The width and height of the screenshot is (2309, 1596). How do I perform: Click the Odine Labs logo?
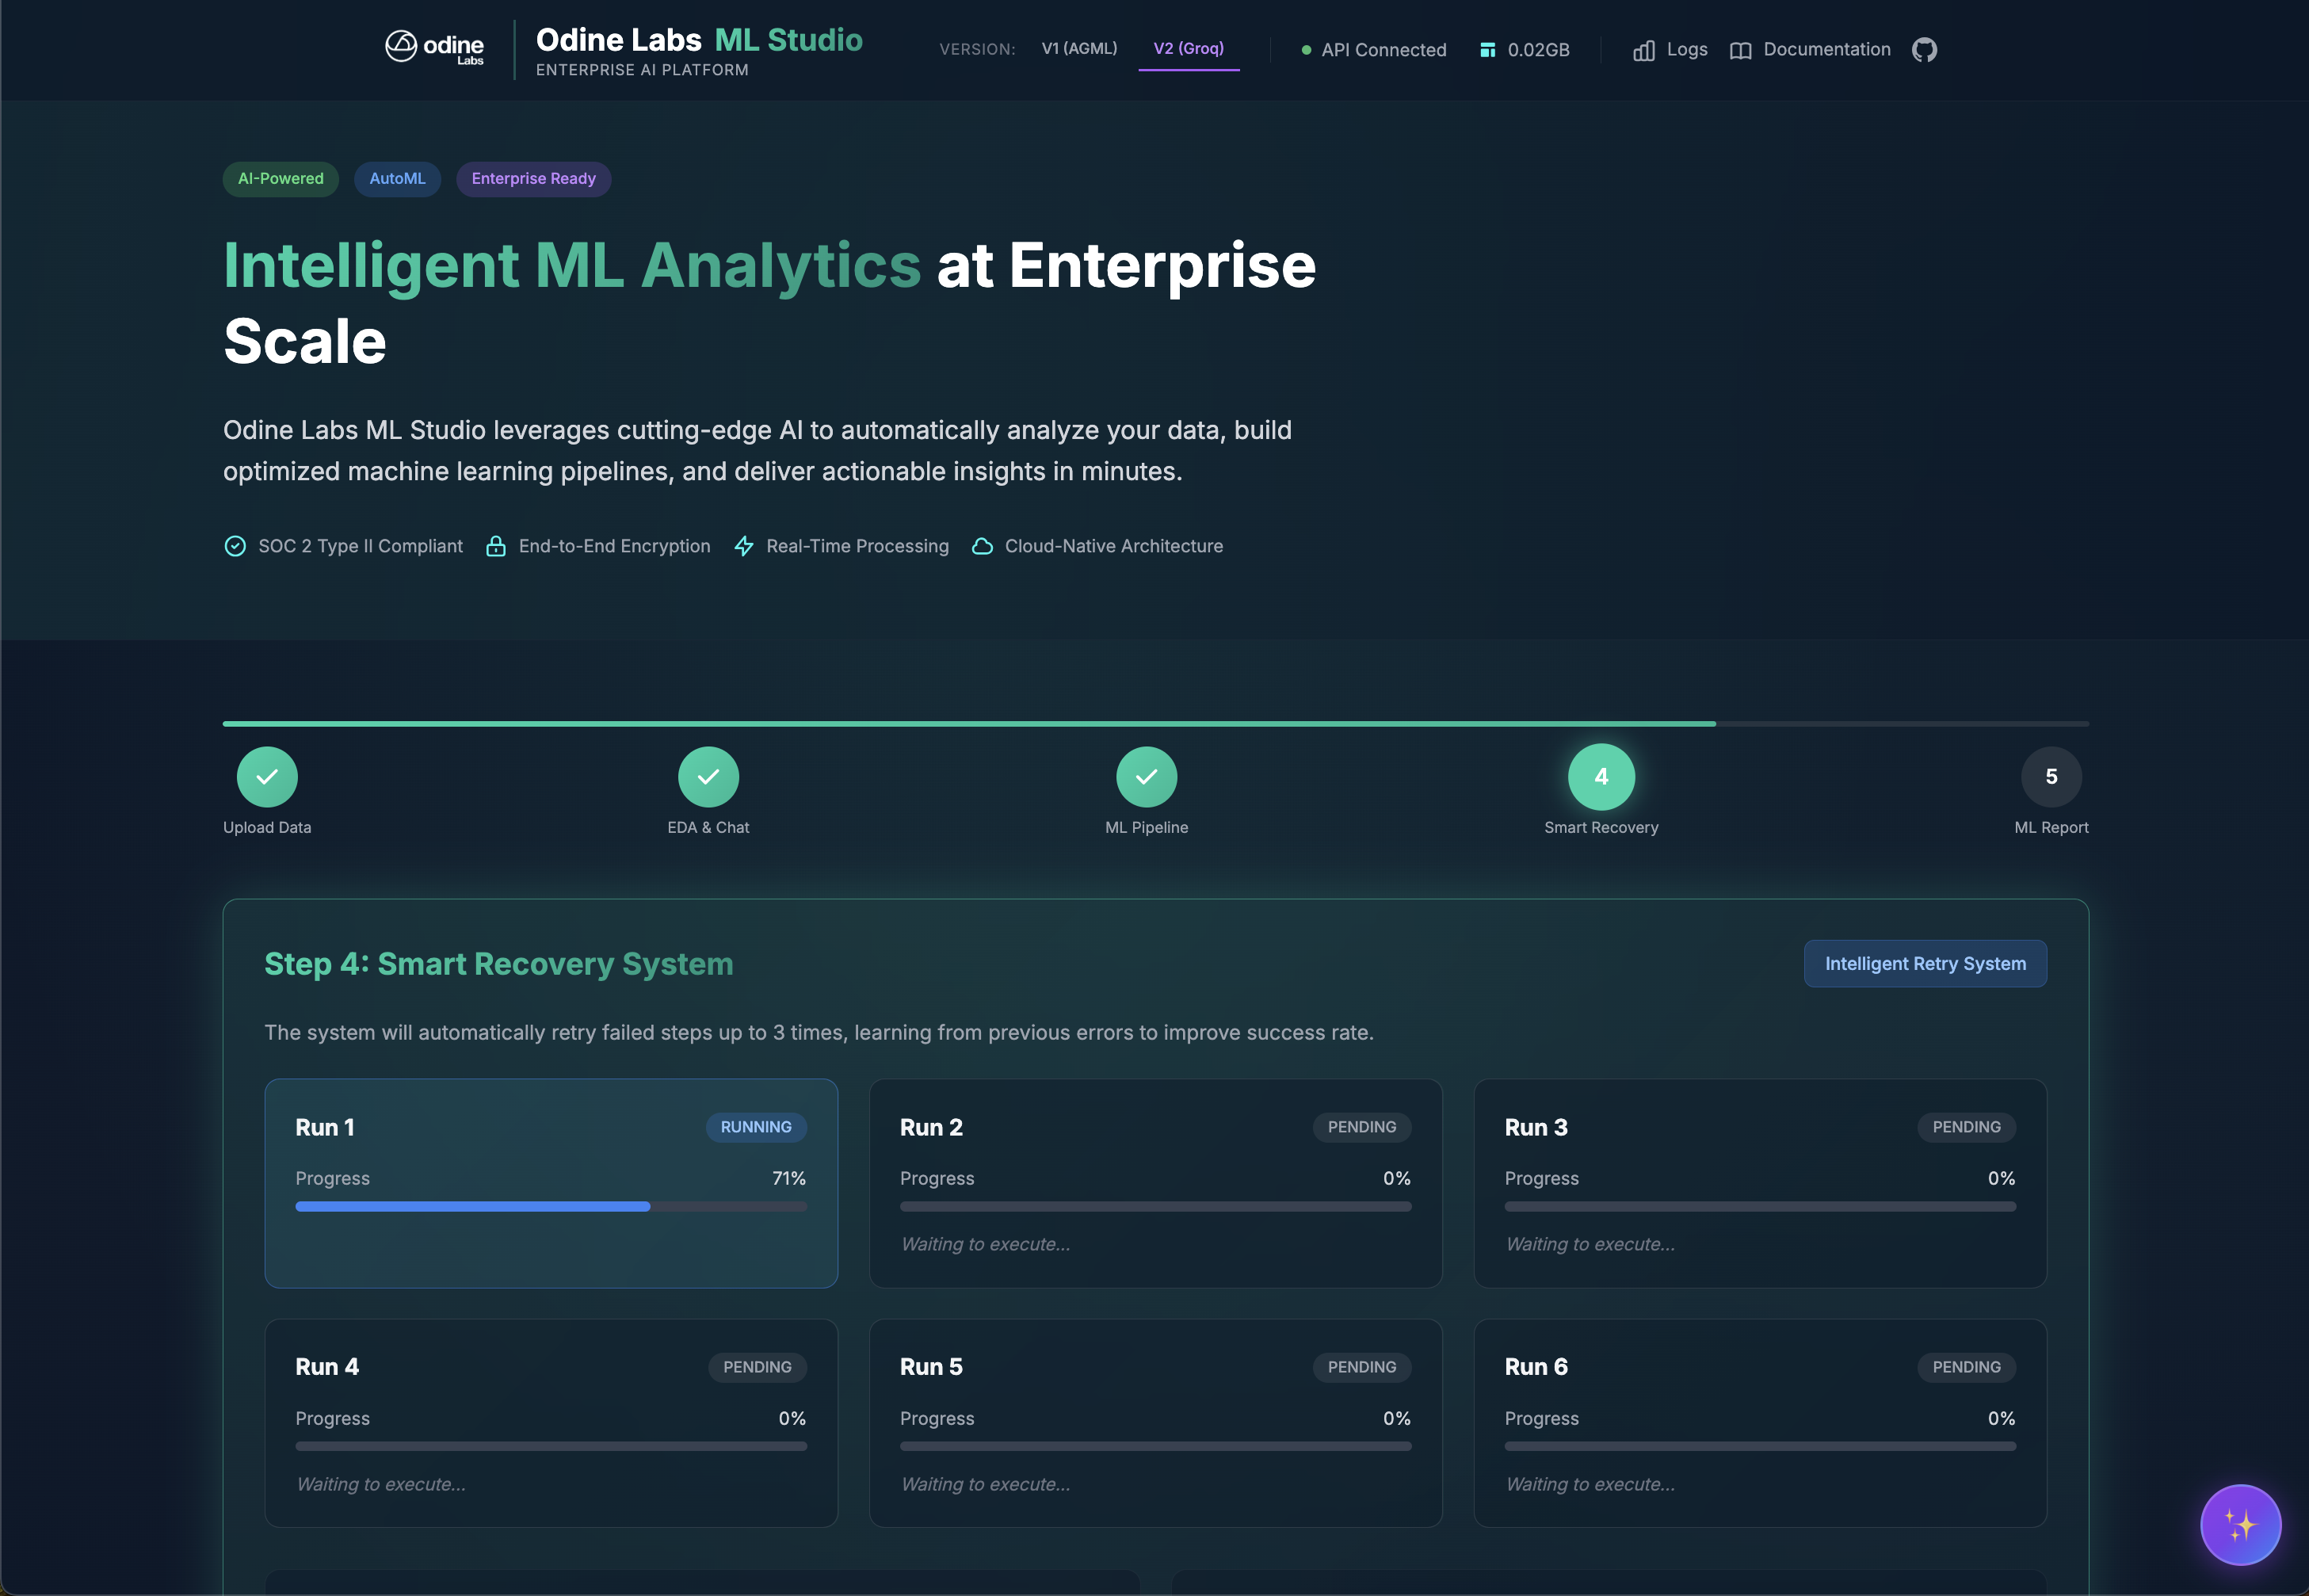pos(434,46)
